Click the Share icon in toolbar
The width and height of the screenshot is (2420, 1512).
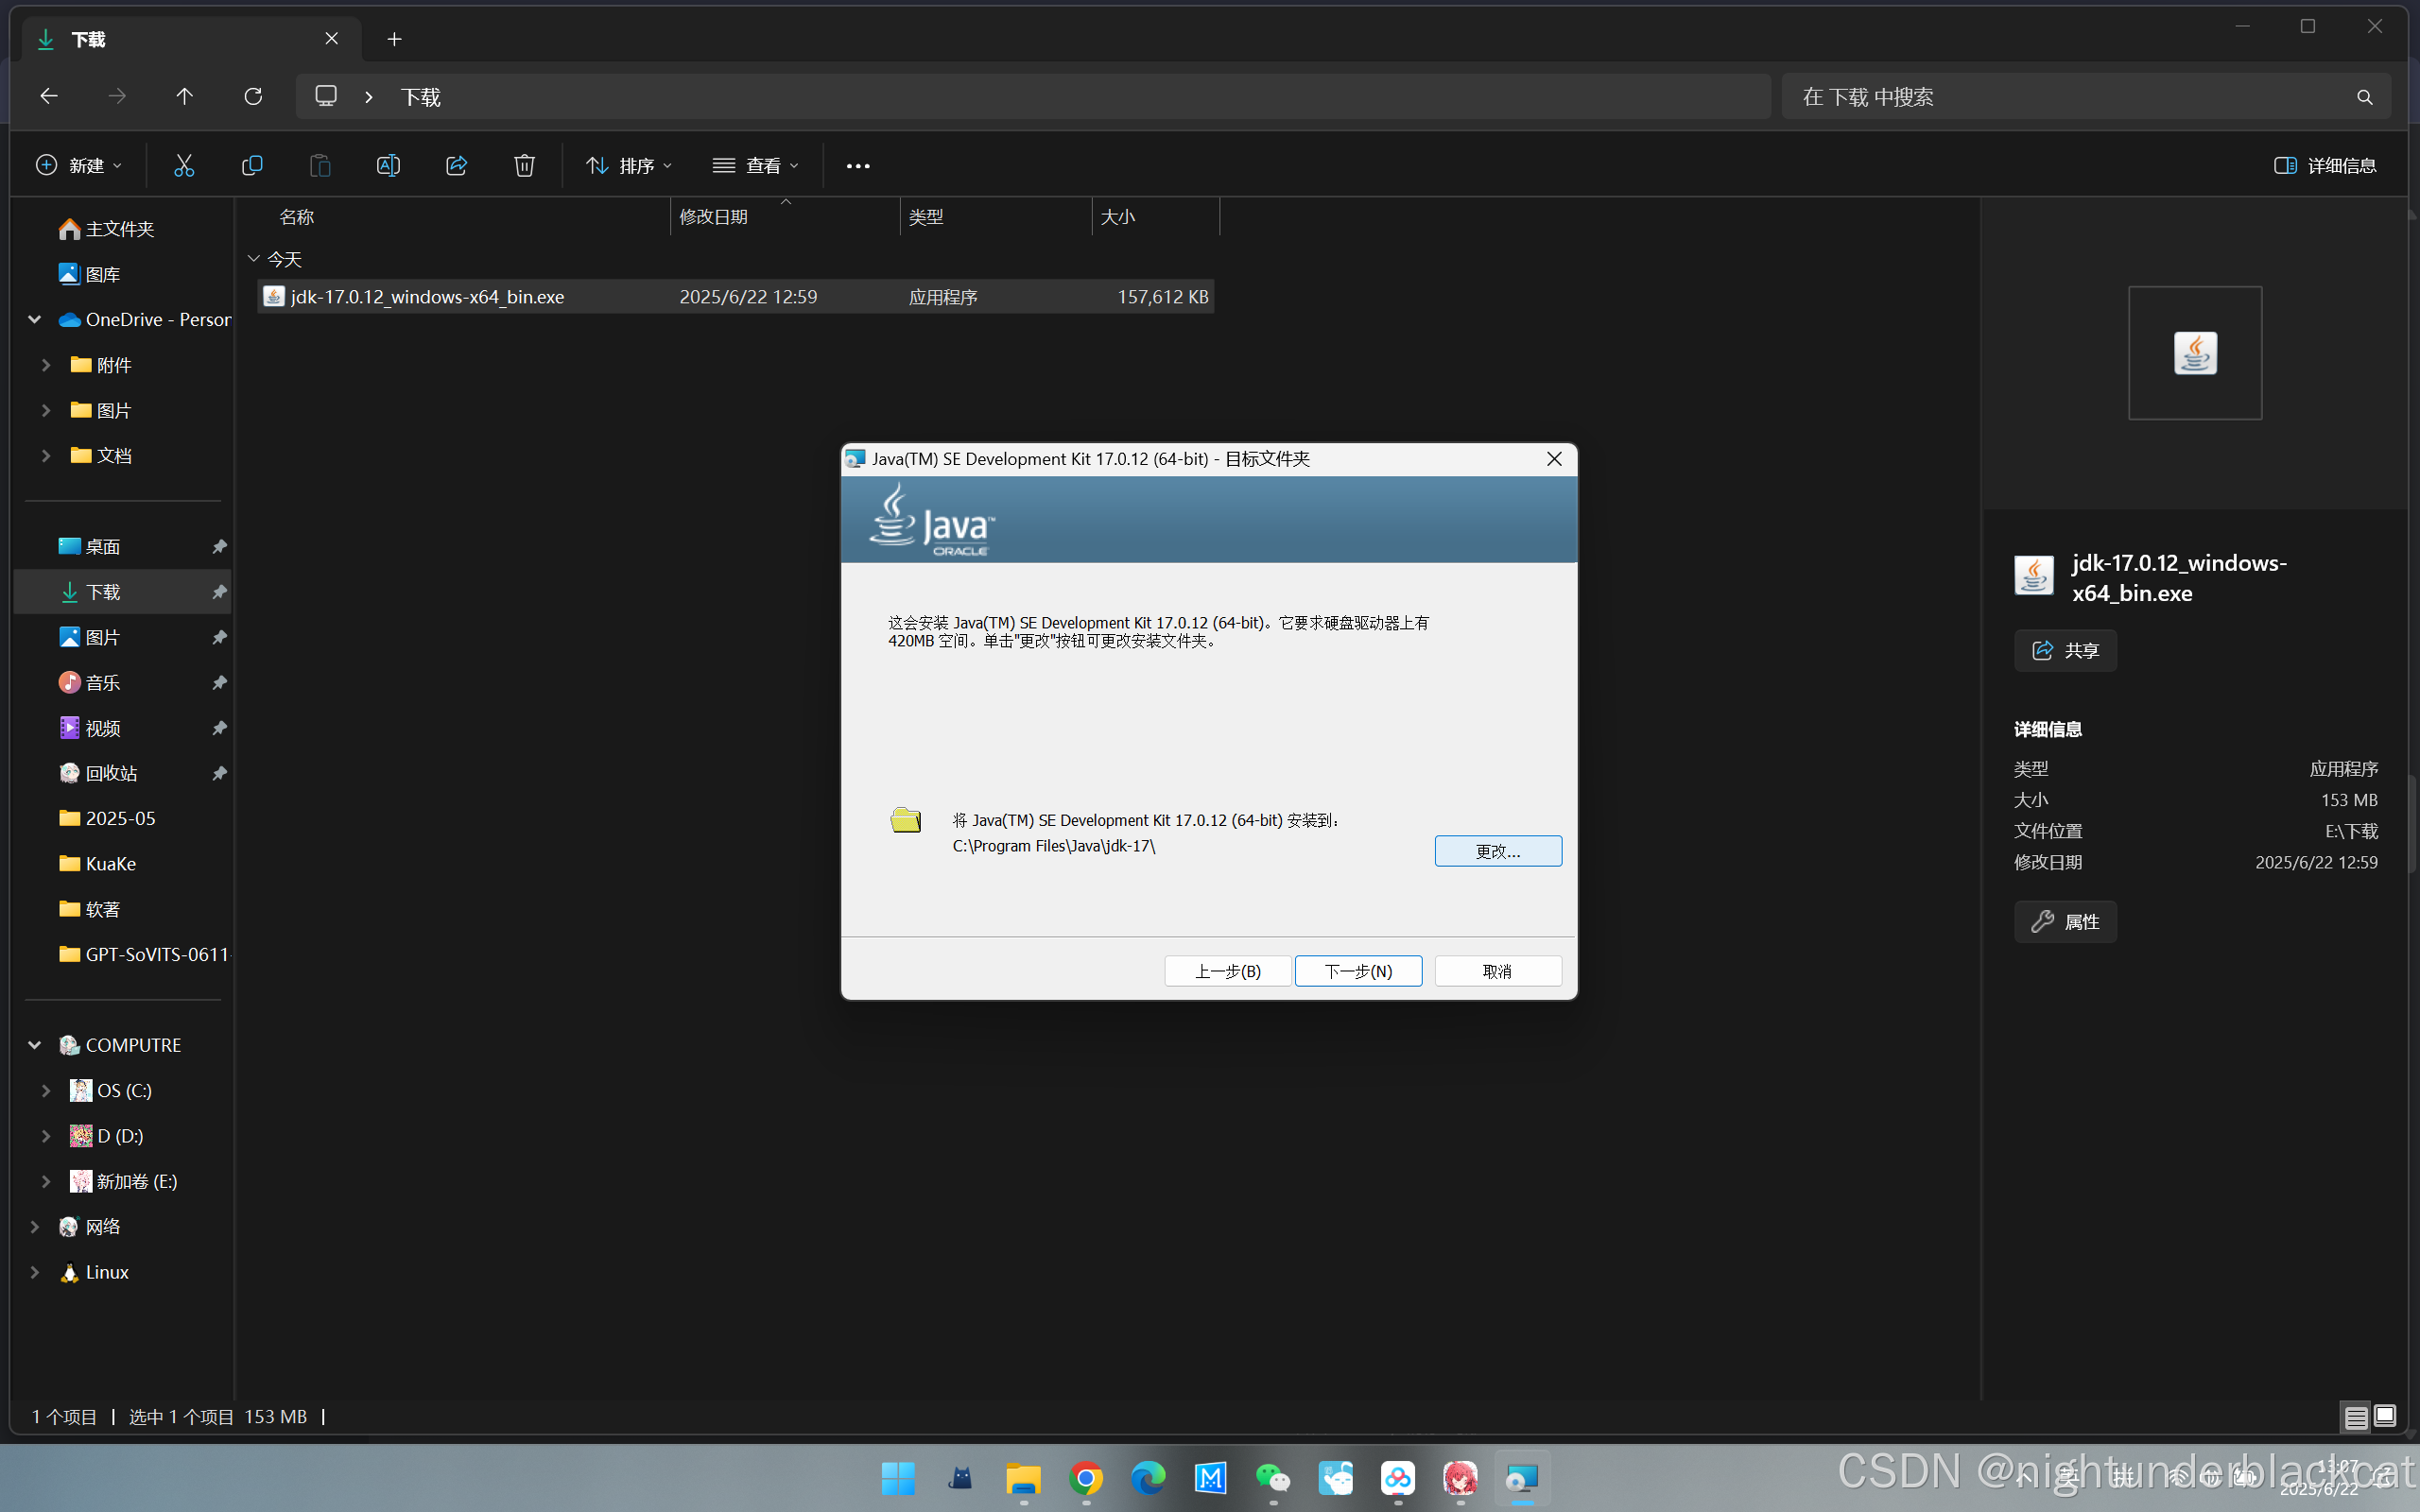tap(456, 165)
